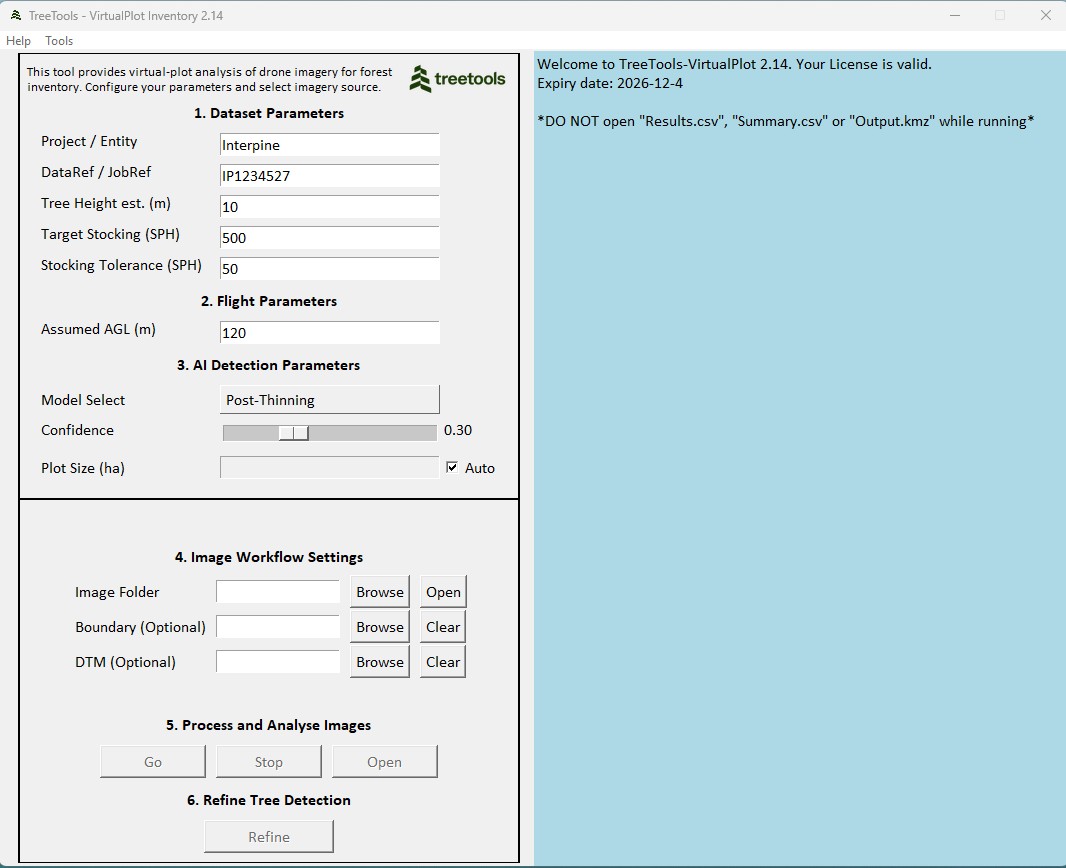Screen dimensions: 1066x868
Task: Browse for a DTM file
Action: tap(379, 662)
